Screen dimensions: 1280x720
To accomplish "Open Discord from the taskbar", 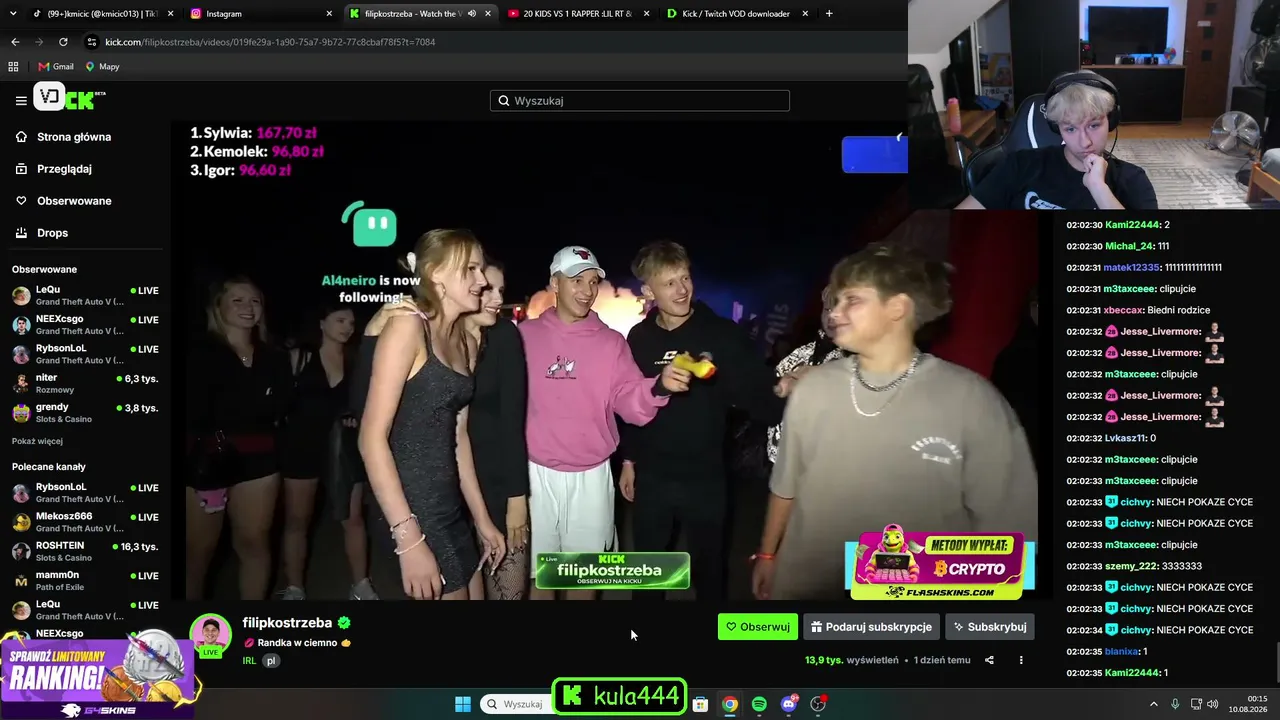I will coord(789,704).
